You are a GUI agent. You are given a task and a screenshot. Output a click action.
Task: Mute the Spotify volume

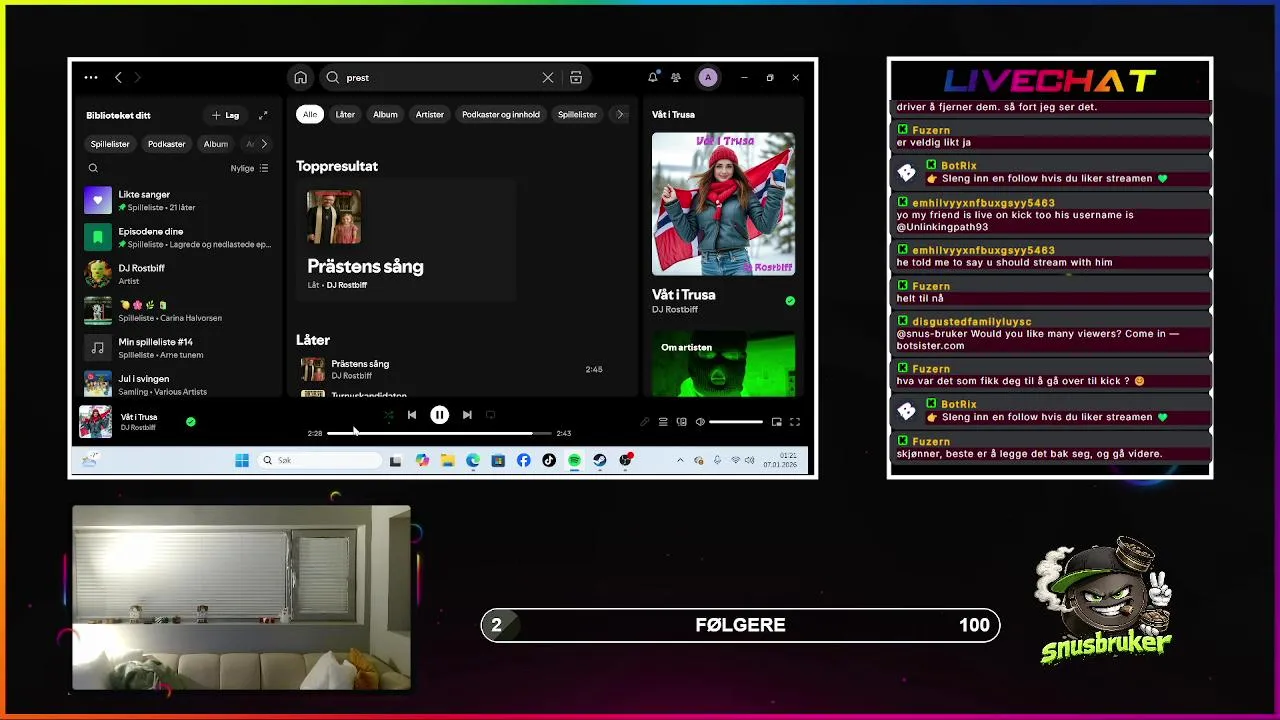click(700, 422)
